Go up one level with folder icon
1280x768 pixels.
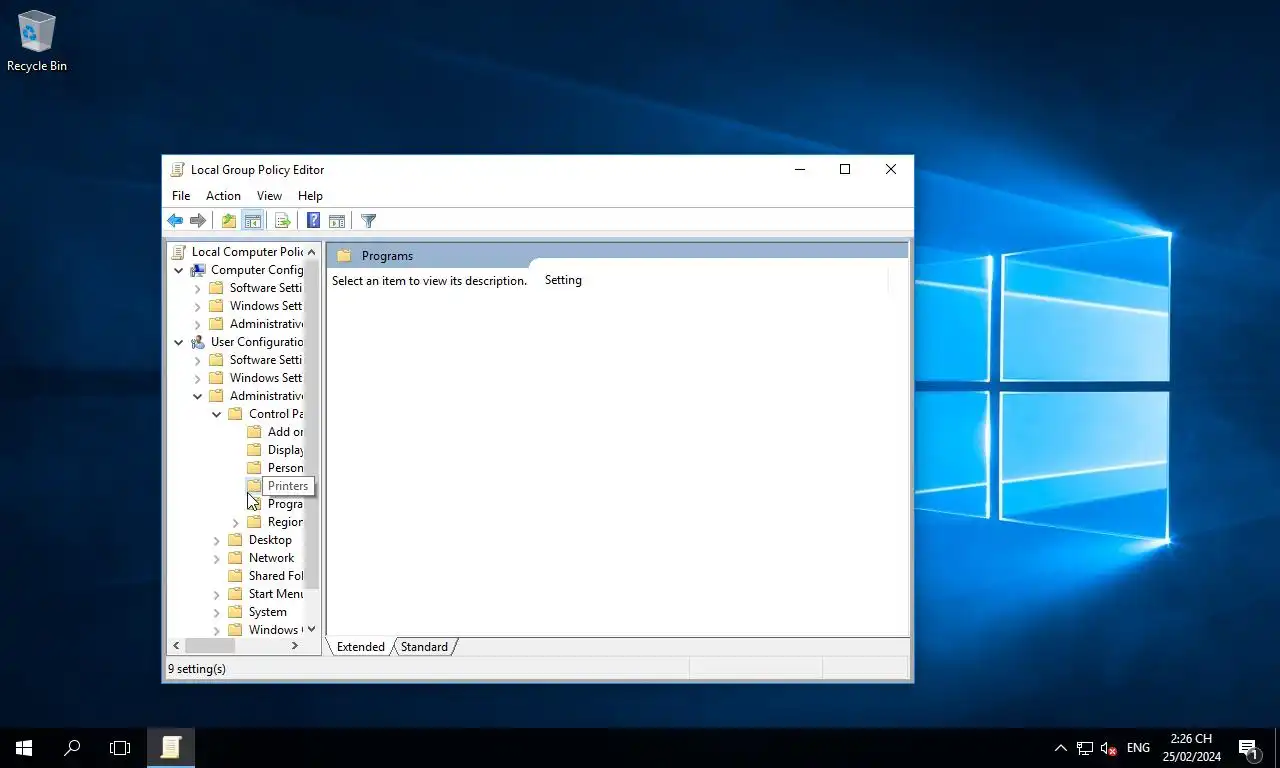click(x=229, y=221)
